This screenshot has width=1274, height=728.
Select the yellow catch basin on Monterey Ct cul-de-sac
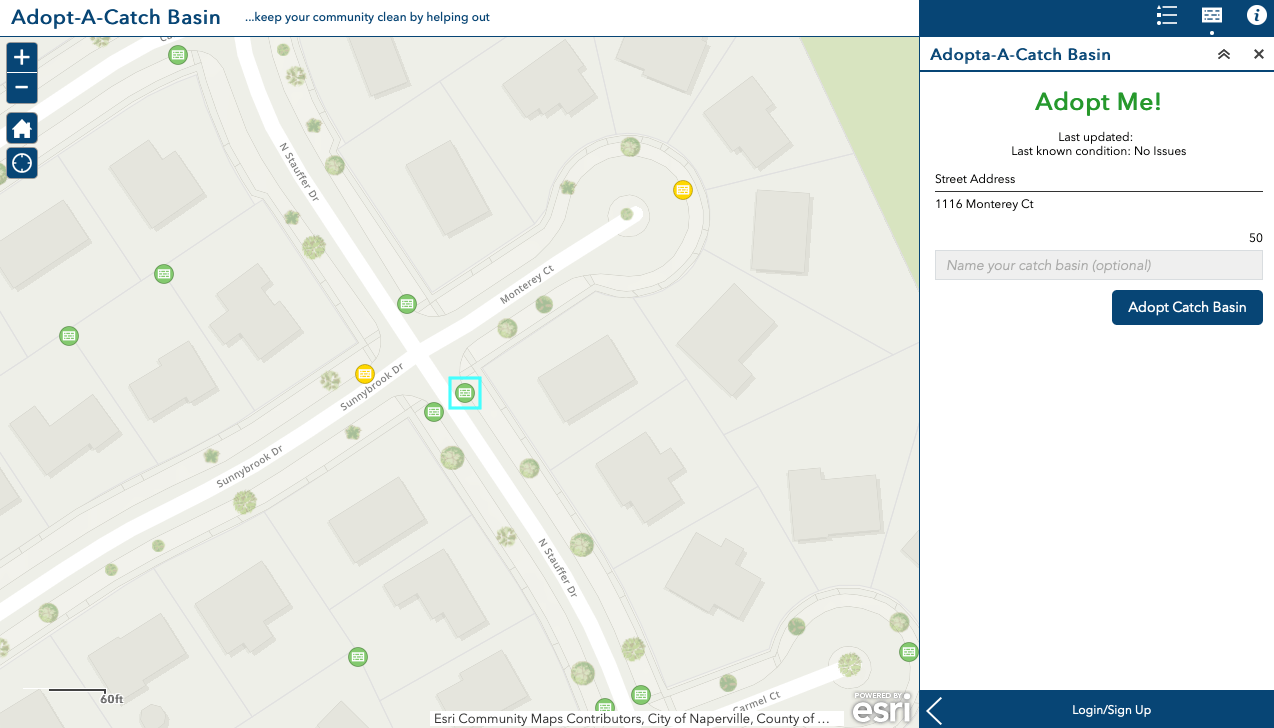683,190
